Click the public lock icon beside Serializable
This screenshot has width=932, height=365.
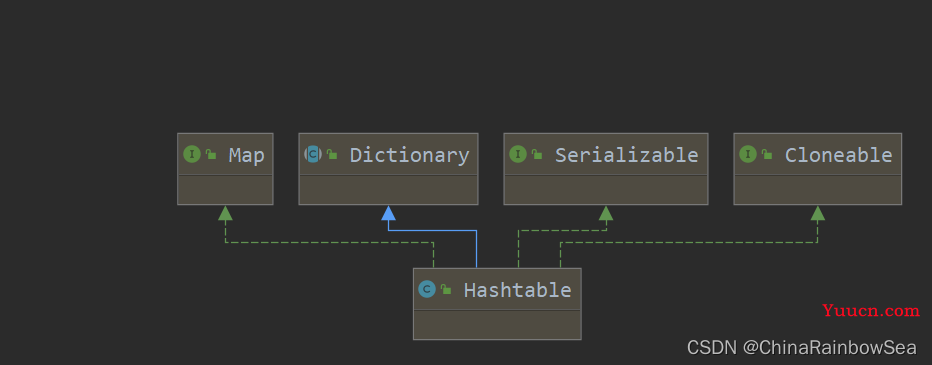click(x=537, y=155)
